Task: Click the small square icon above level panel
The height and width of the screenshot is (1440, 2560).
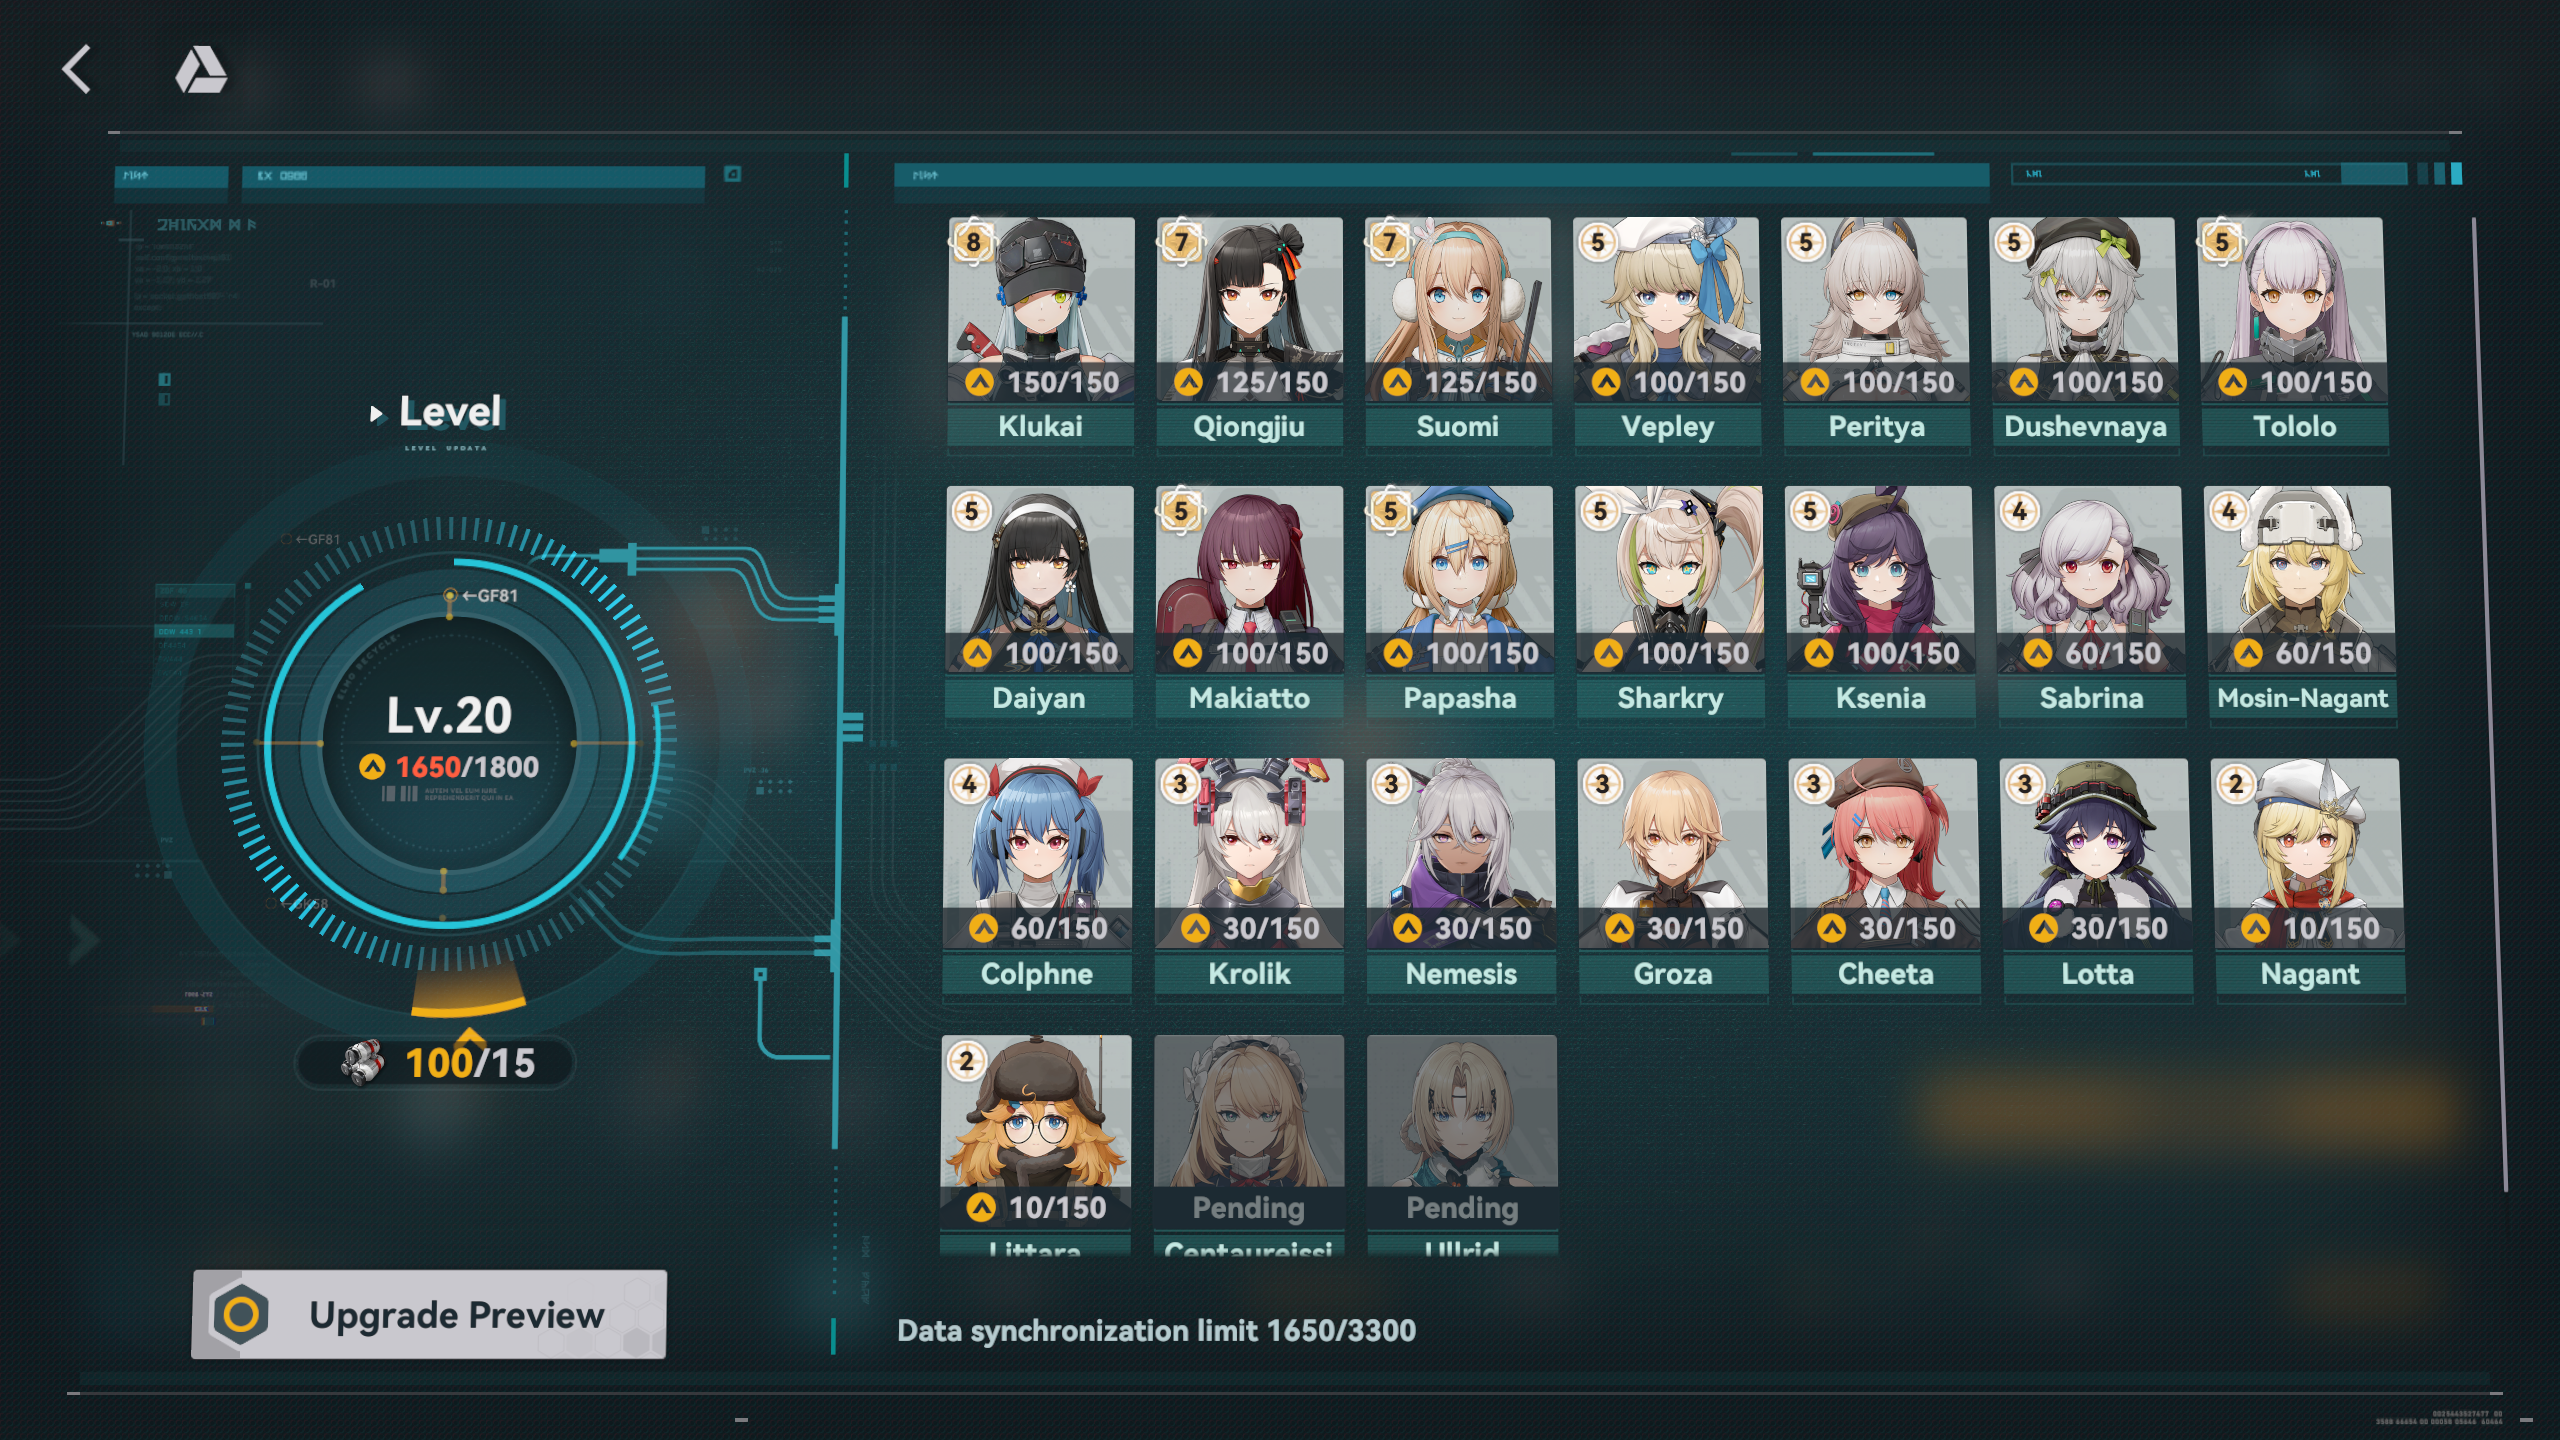Action: (733, 174)
